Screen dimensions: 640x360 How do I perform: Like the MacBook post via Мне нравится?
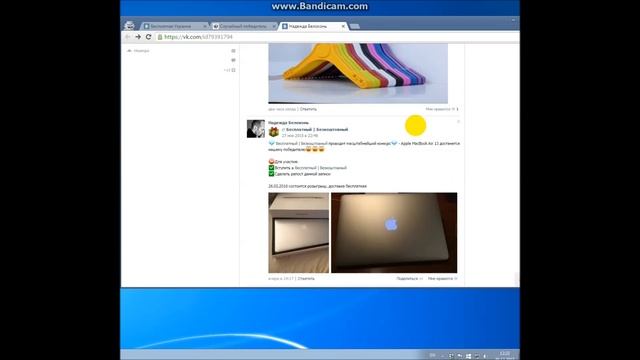click(442, 278)
